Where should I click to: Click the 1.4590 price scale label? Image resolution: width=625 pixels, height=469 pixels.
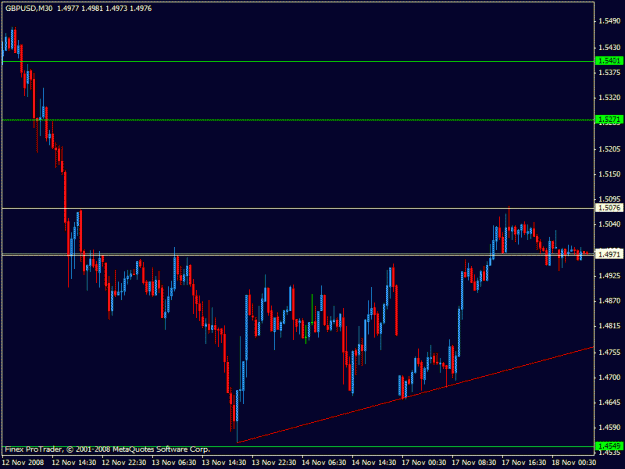(609, 428)
